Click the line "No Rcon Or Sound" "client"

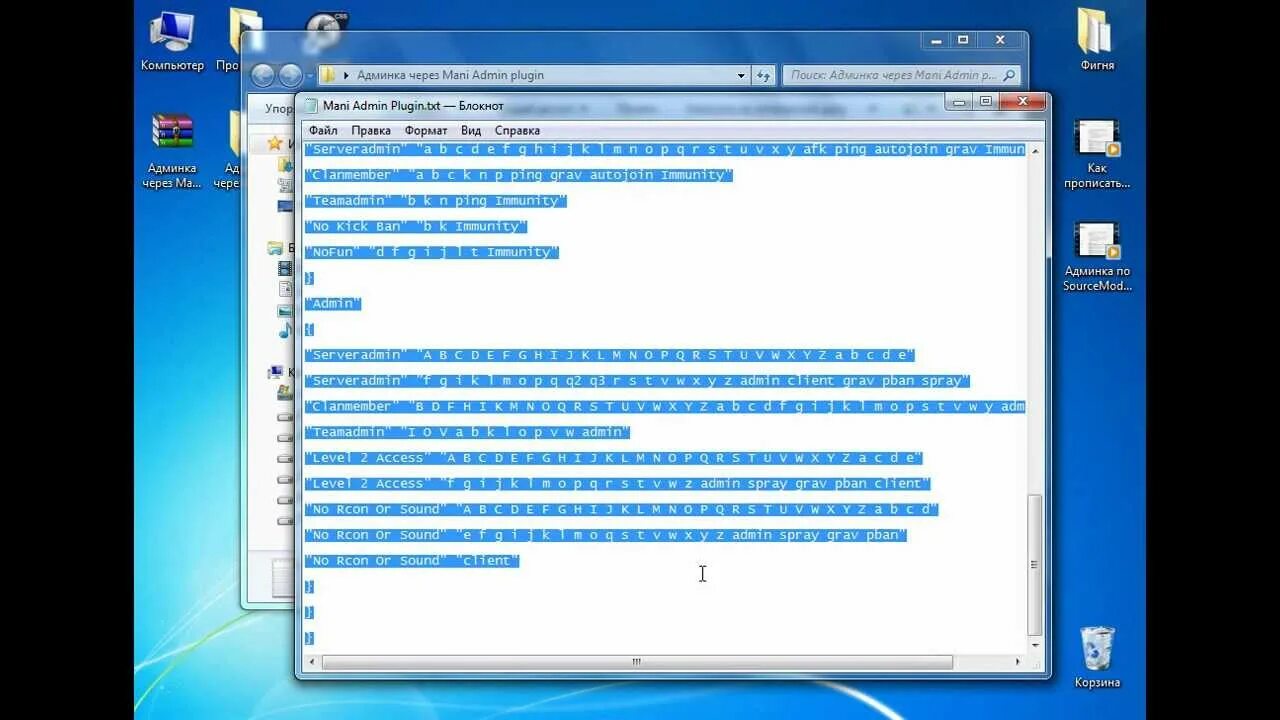(x=412, y=561)
